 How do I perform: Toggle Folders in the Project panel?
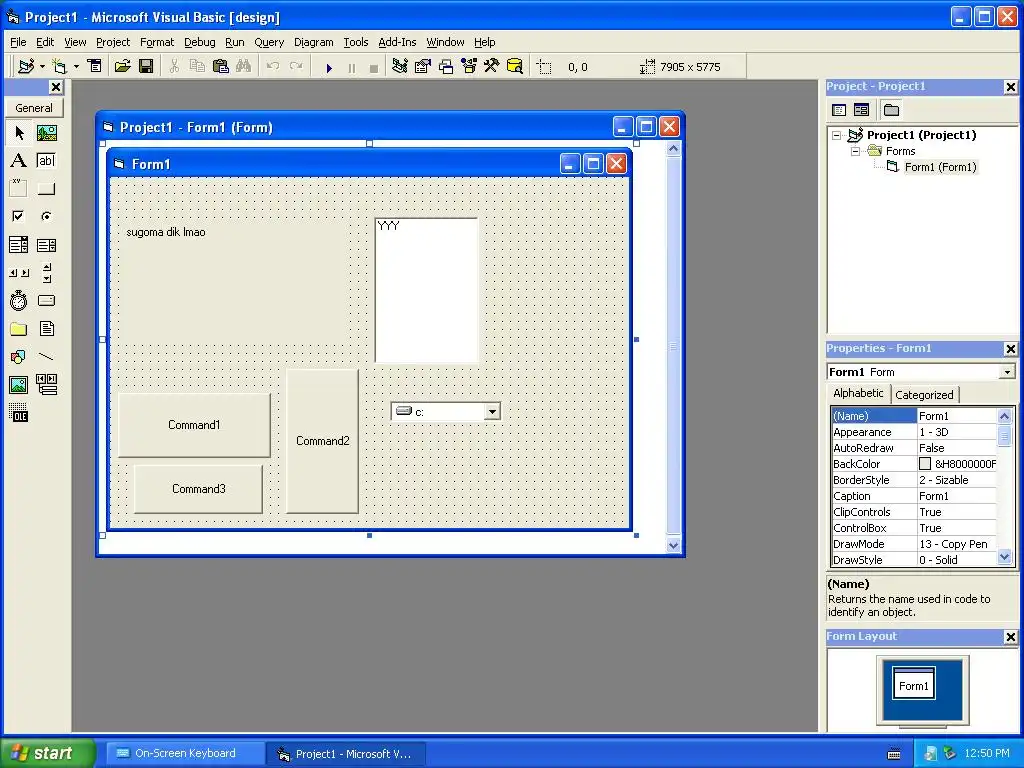click(x=891, y=110)
